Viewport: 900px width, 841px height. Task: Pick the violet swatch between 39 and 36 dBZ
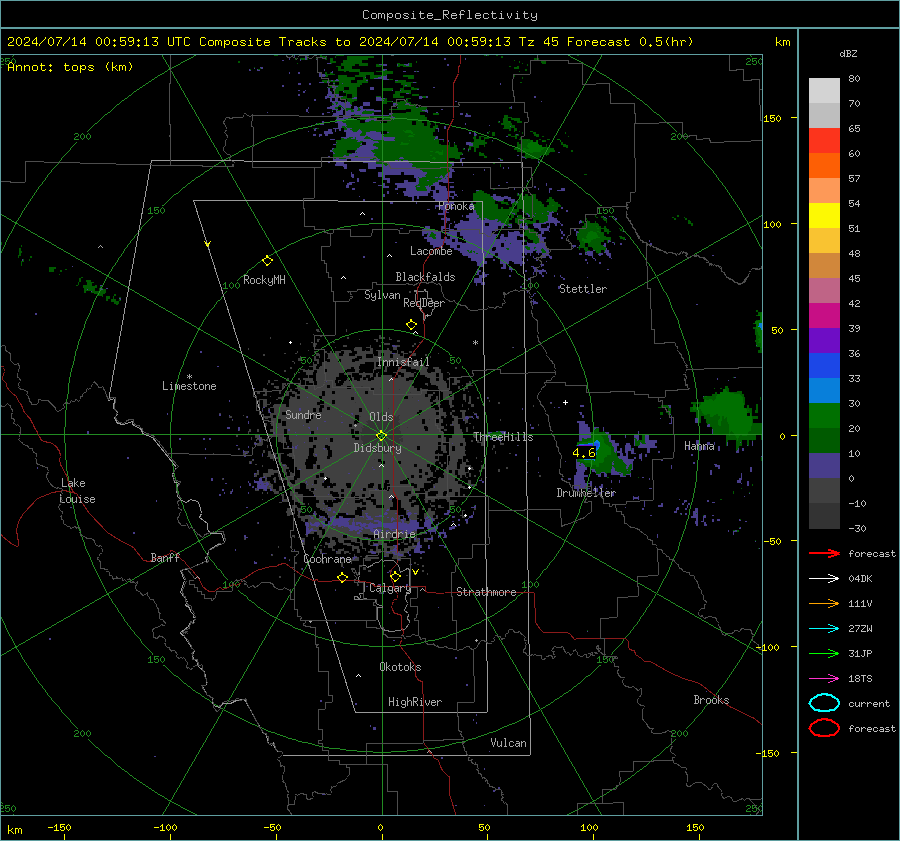824,341
